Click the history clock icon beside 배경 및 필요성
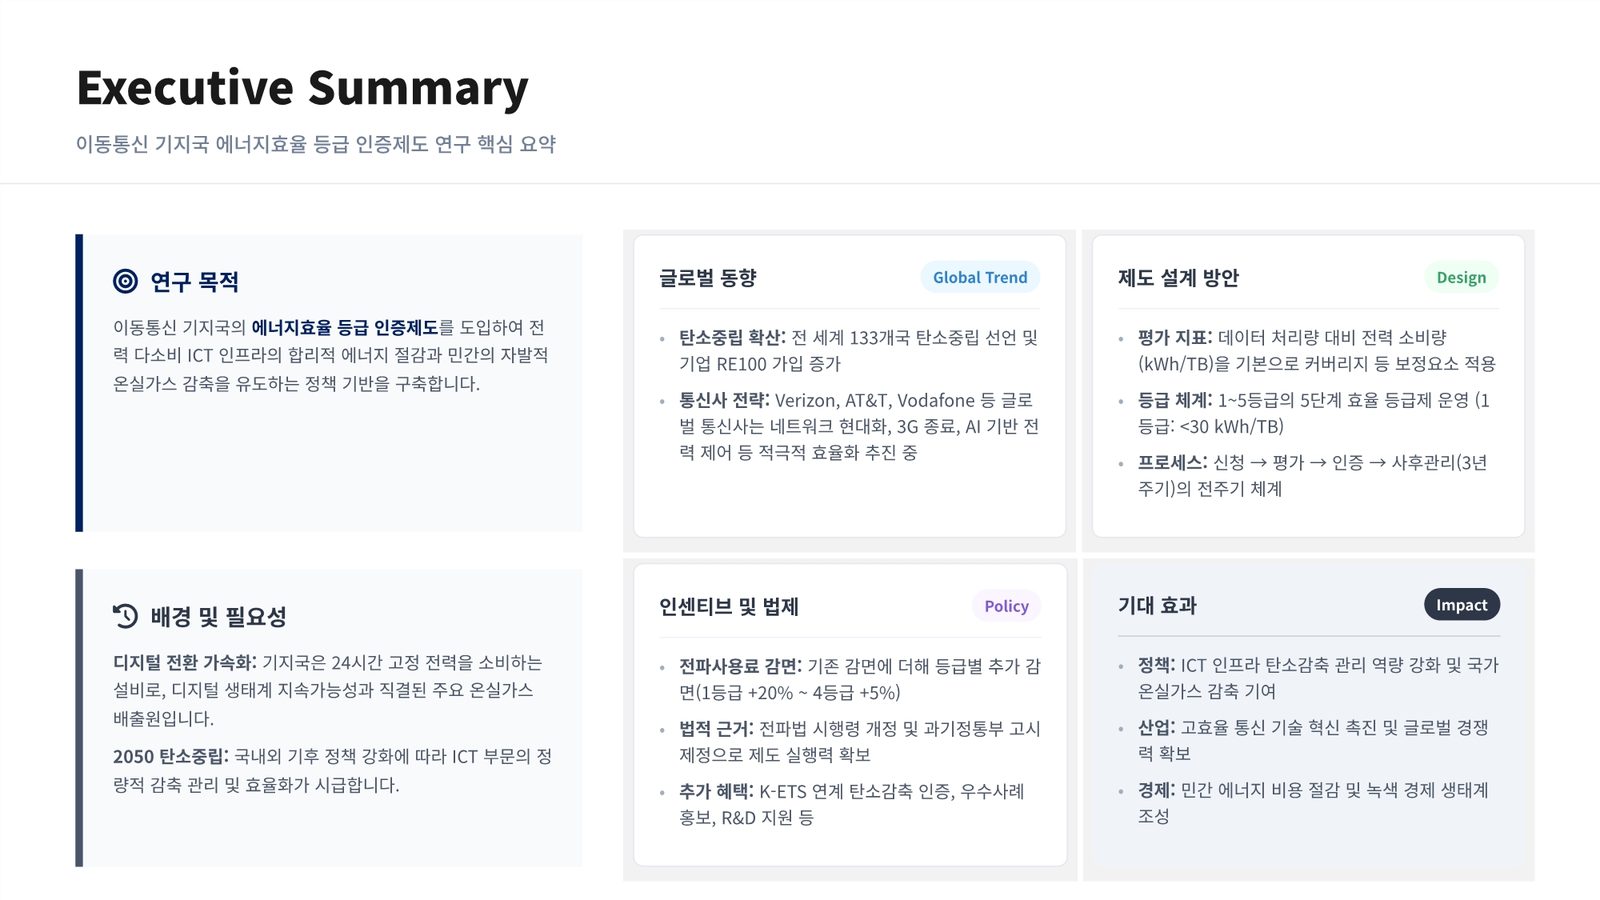The height and width of the screenshot is (900, 1600). click(125, 616)
